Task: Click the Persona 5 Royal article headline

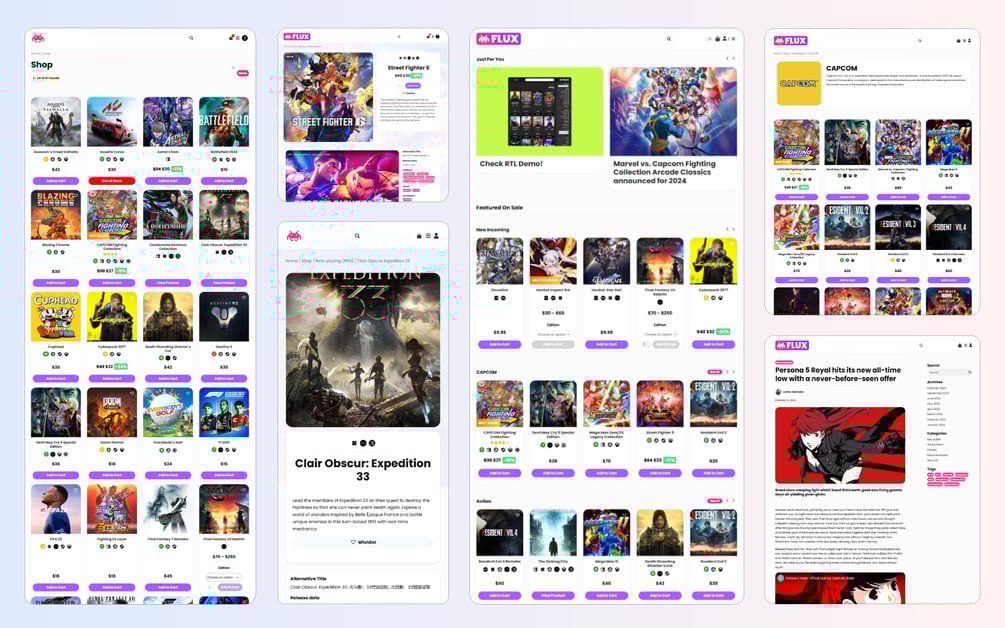Action: coord(838,374)
